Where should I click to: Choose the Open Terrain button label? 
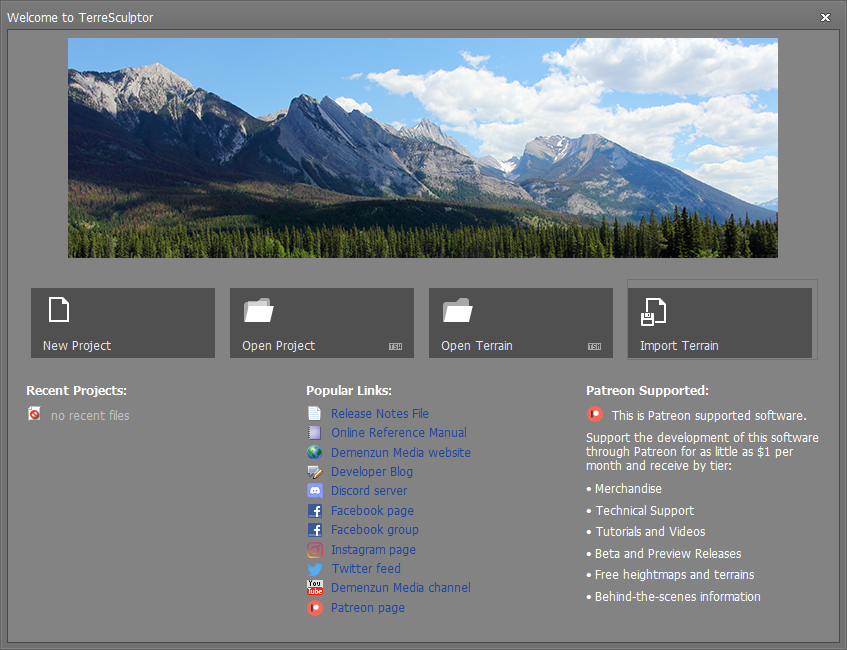click(476, 346)
